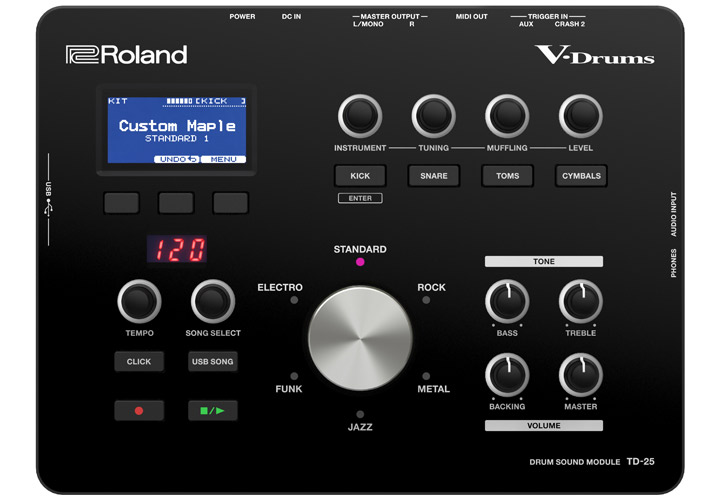Click the TUNING knob
720x500 pixels.
click(x=433, y=116)
